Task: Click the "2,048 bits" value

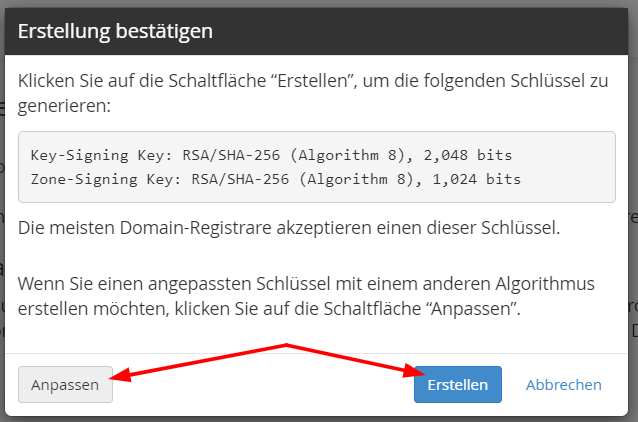Action: point(468,155)
